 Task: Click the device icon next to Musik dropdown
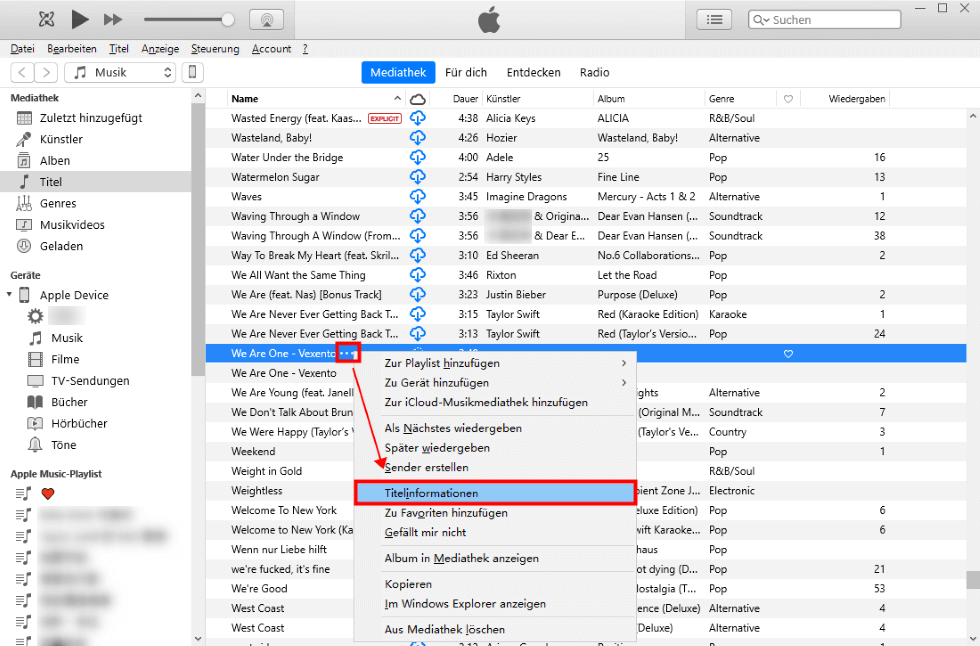pyautogui.click(x=192, y=72)
